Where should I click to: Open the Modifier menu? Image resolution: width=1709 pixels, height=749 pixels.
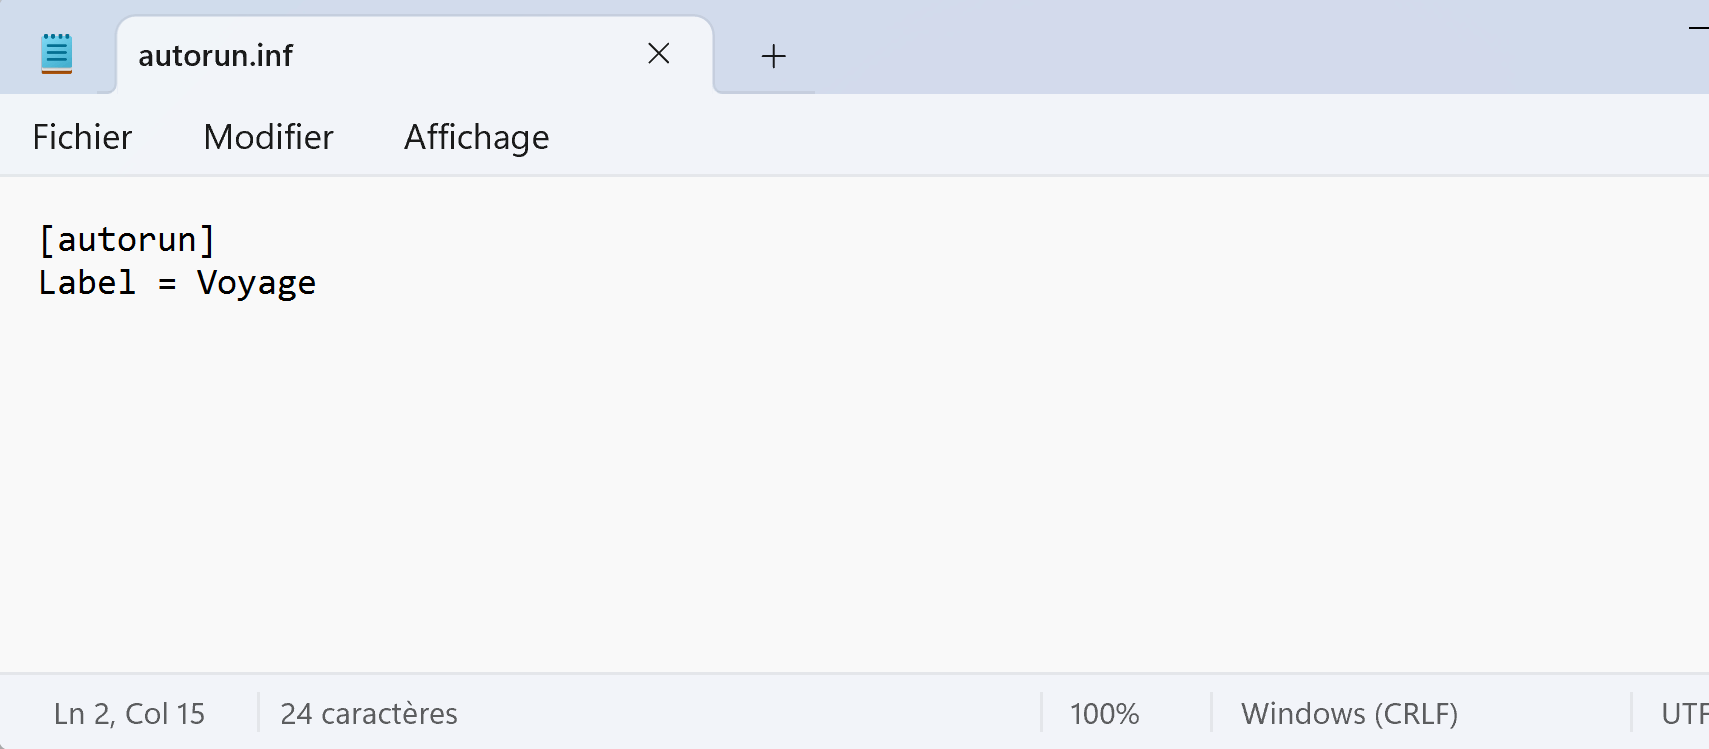(268, 137)
